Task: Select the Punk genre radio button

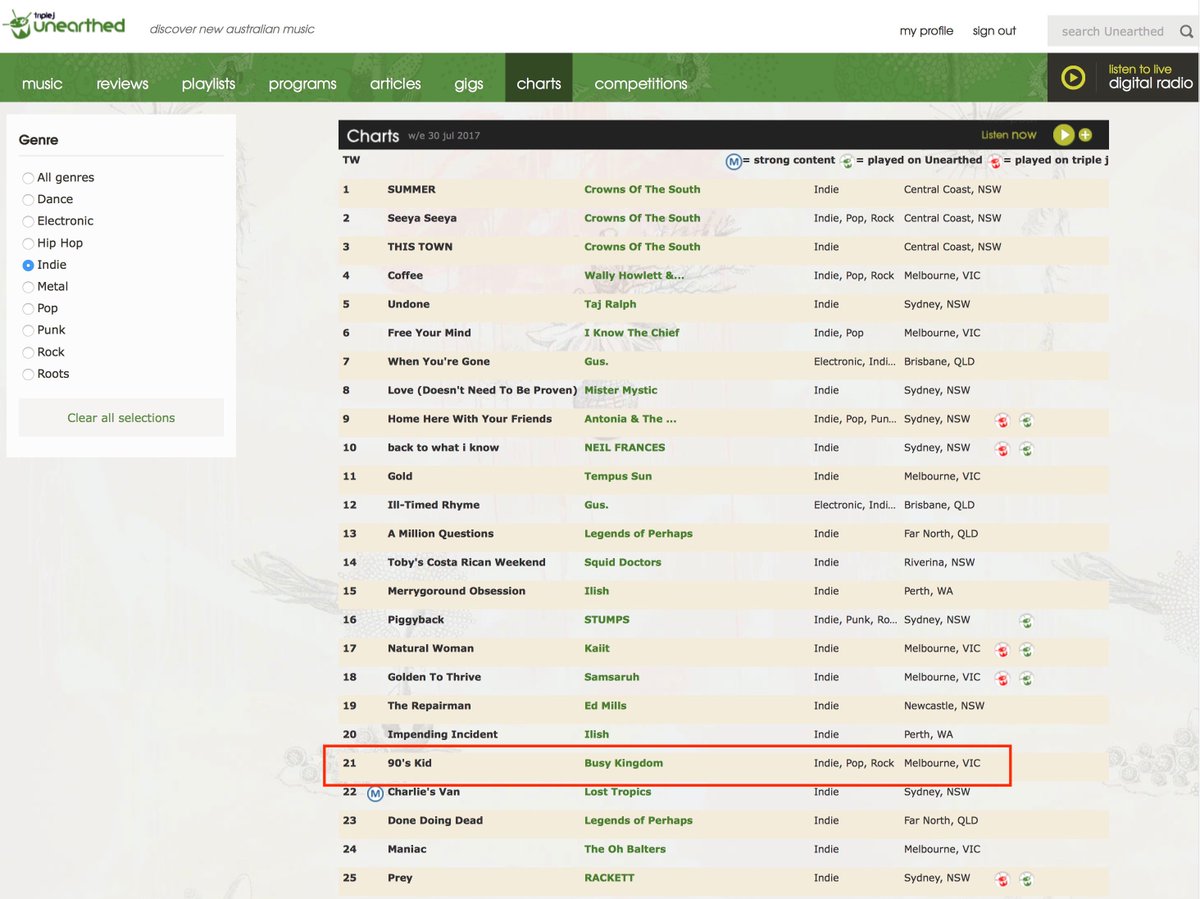Action: pos(28,331)
